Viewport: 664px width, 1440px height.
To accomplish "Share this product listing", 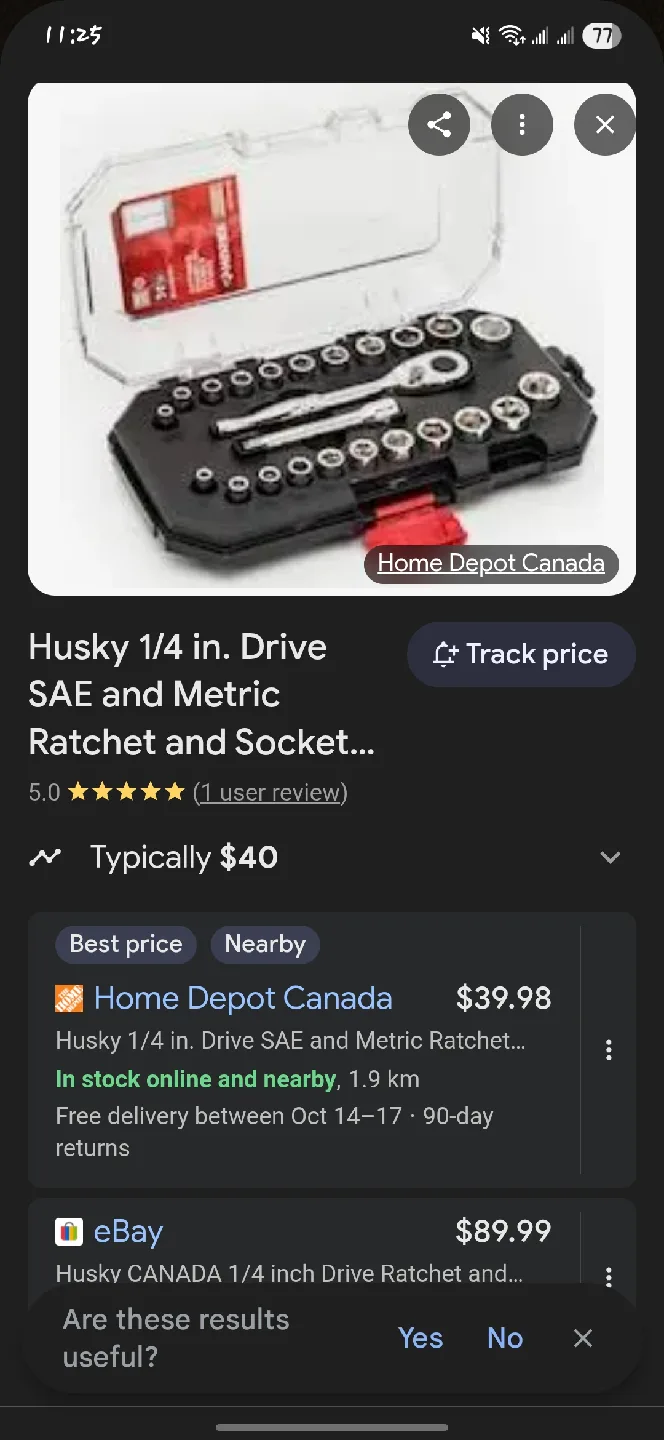I will point(439,124).
